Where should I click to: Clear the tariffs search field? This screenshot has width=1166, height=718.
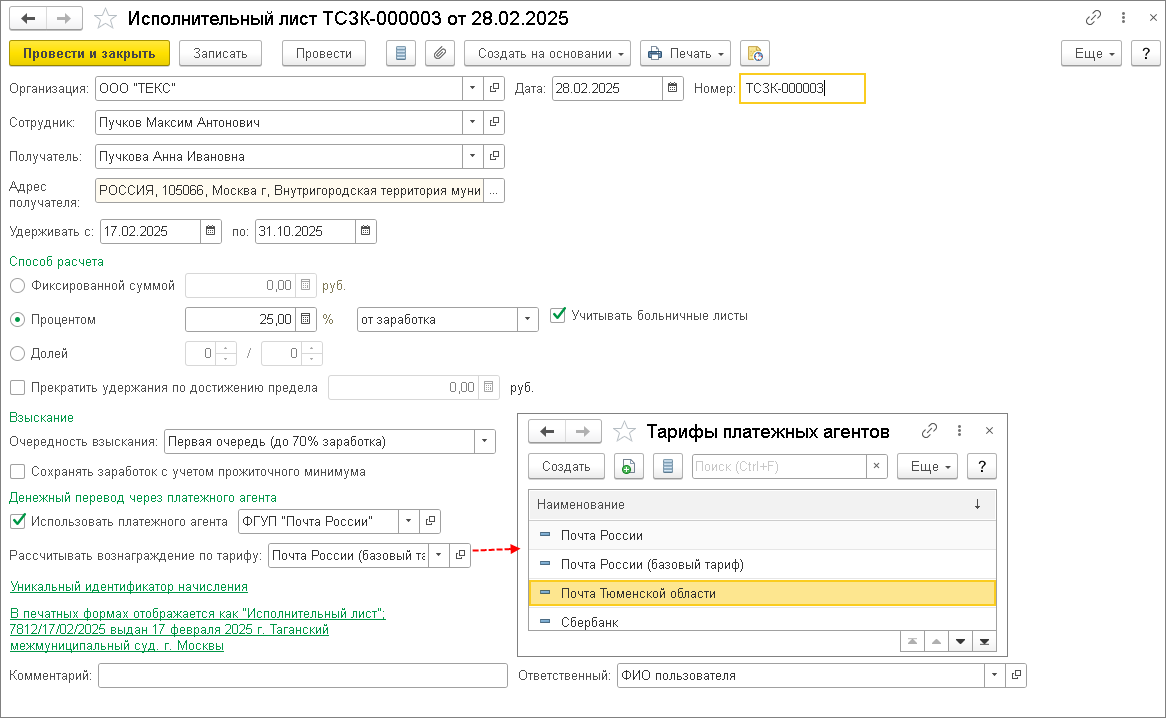877,466
